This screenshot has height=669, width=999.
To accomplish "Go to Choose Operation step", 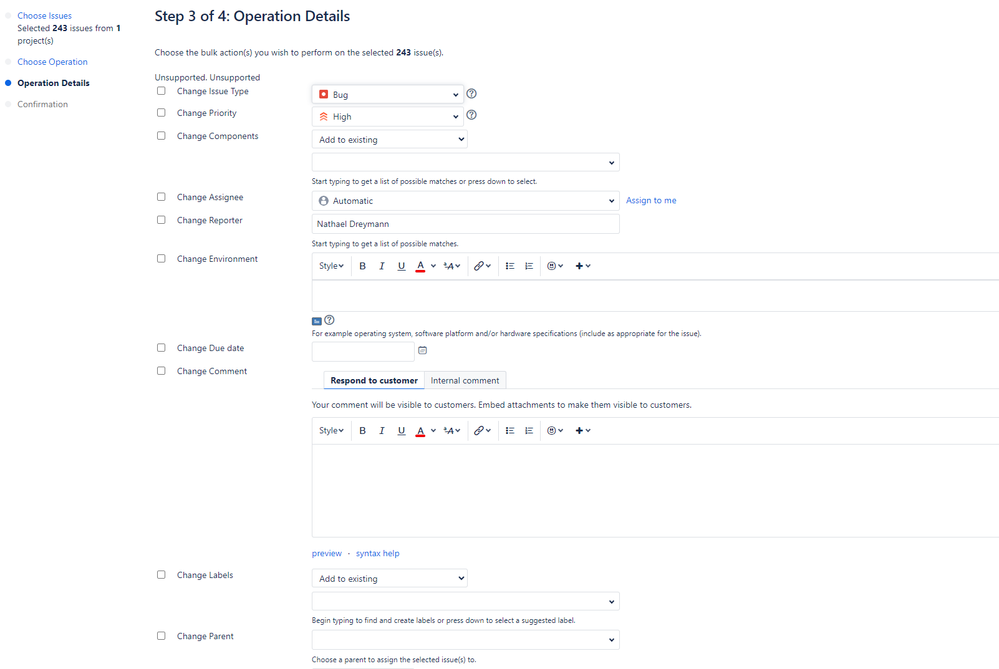I will pos(52,62).
